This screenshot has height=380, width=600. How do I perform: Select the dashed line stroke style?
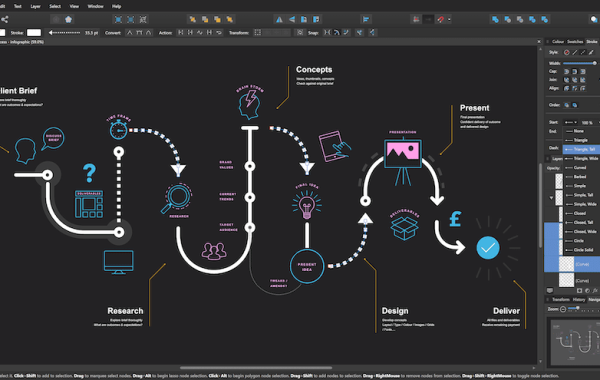[x=583, y=52]
